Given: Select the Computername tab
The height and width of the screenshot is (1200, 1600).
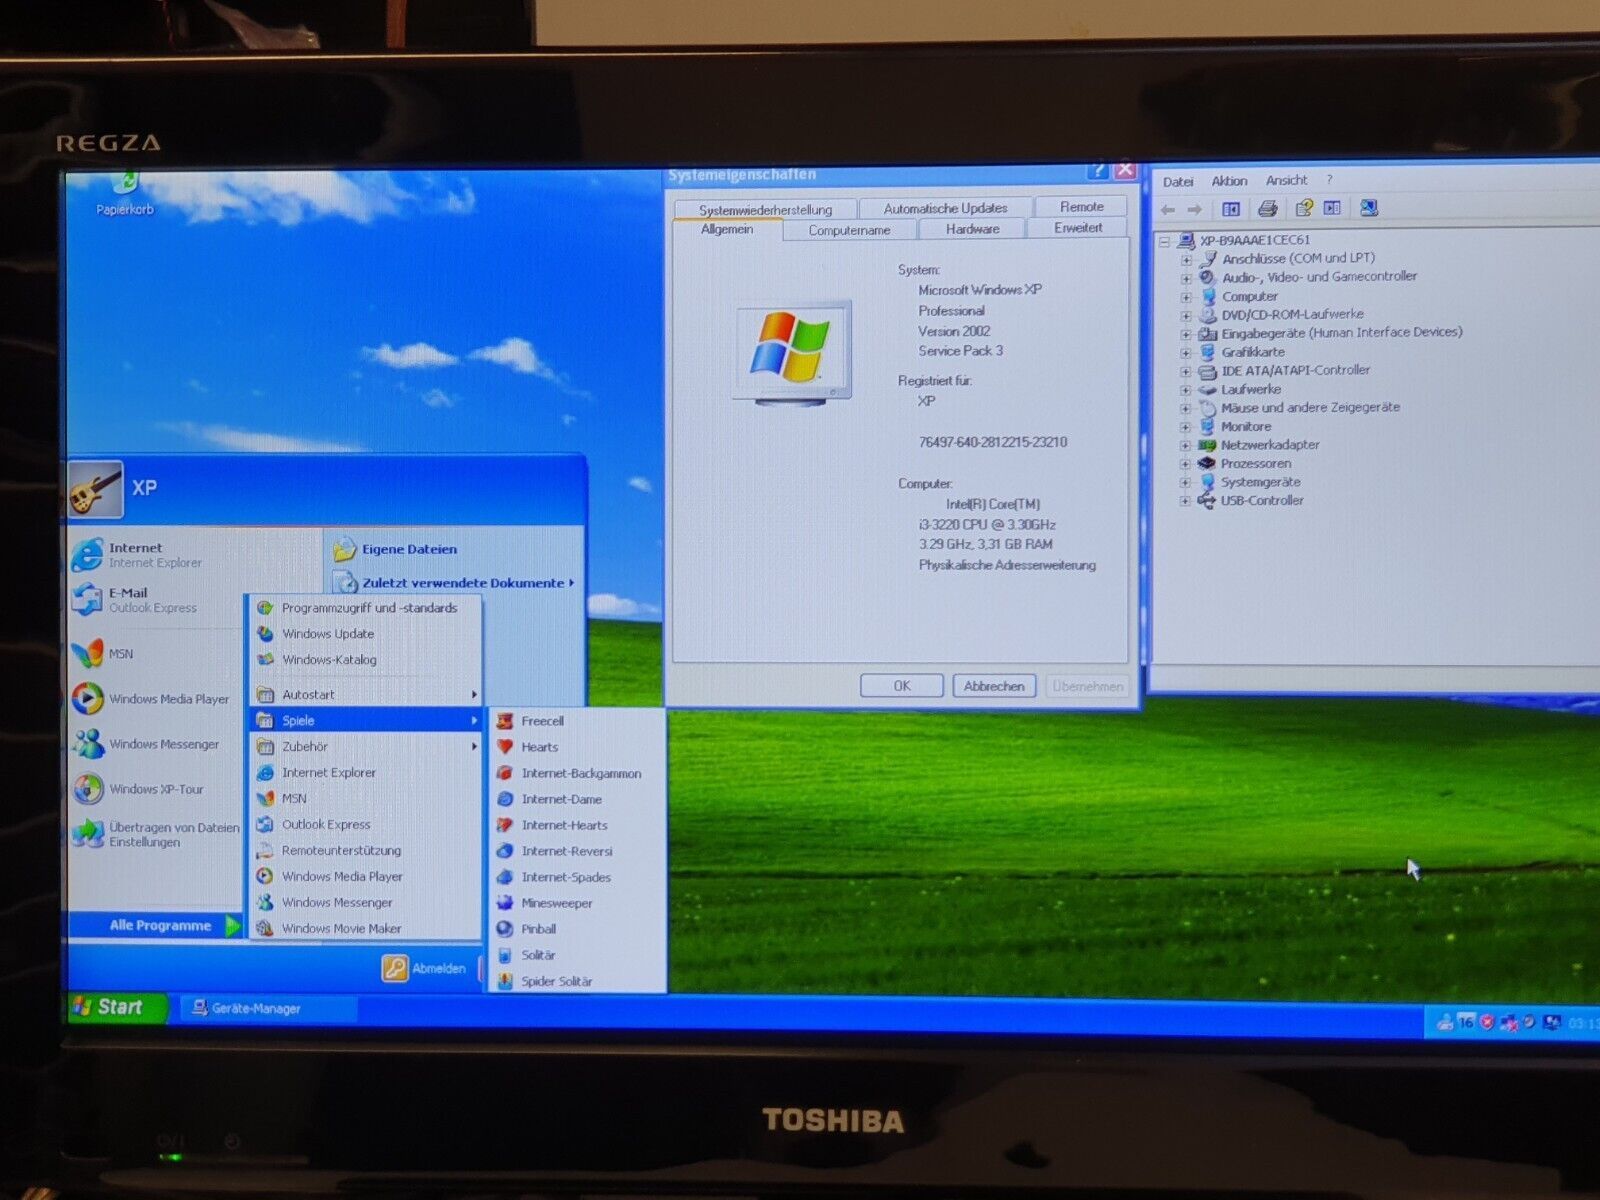Looking at the screenshot, I should (849, 230).
